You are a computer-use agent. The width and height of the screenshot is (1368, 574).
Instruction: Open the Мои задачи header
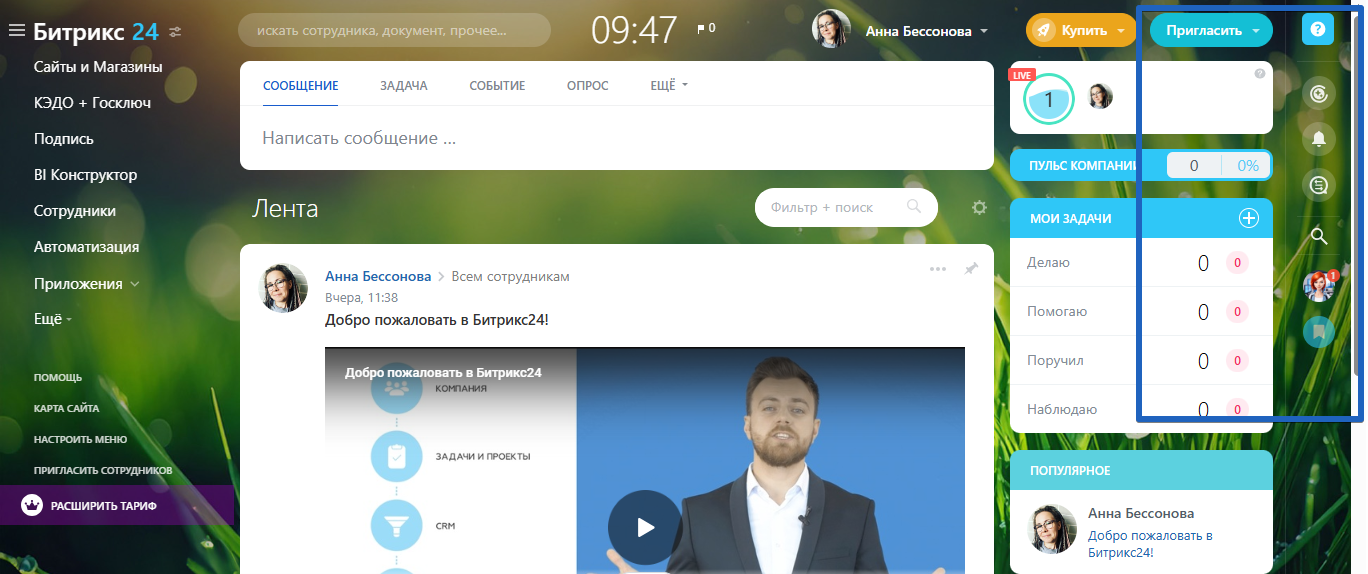[1071, 218]
